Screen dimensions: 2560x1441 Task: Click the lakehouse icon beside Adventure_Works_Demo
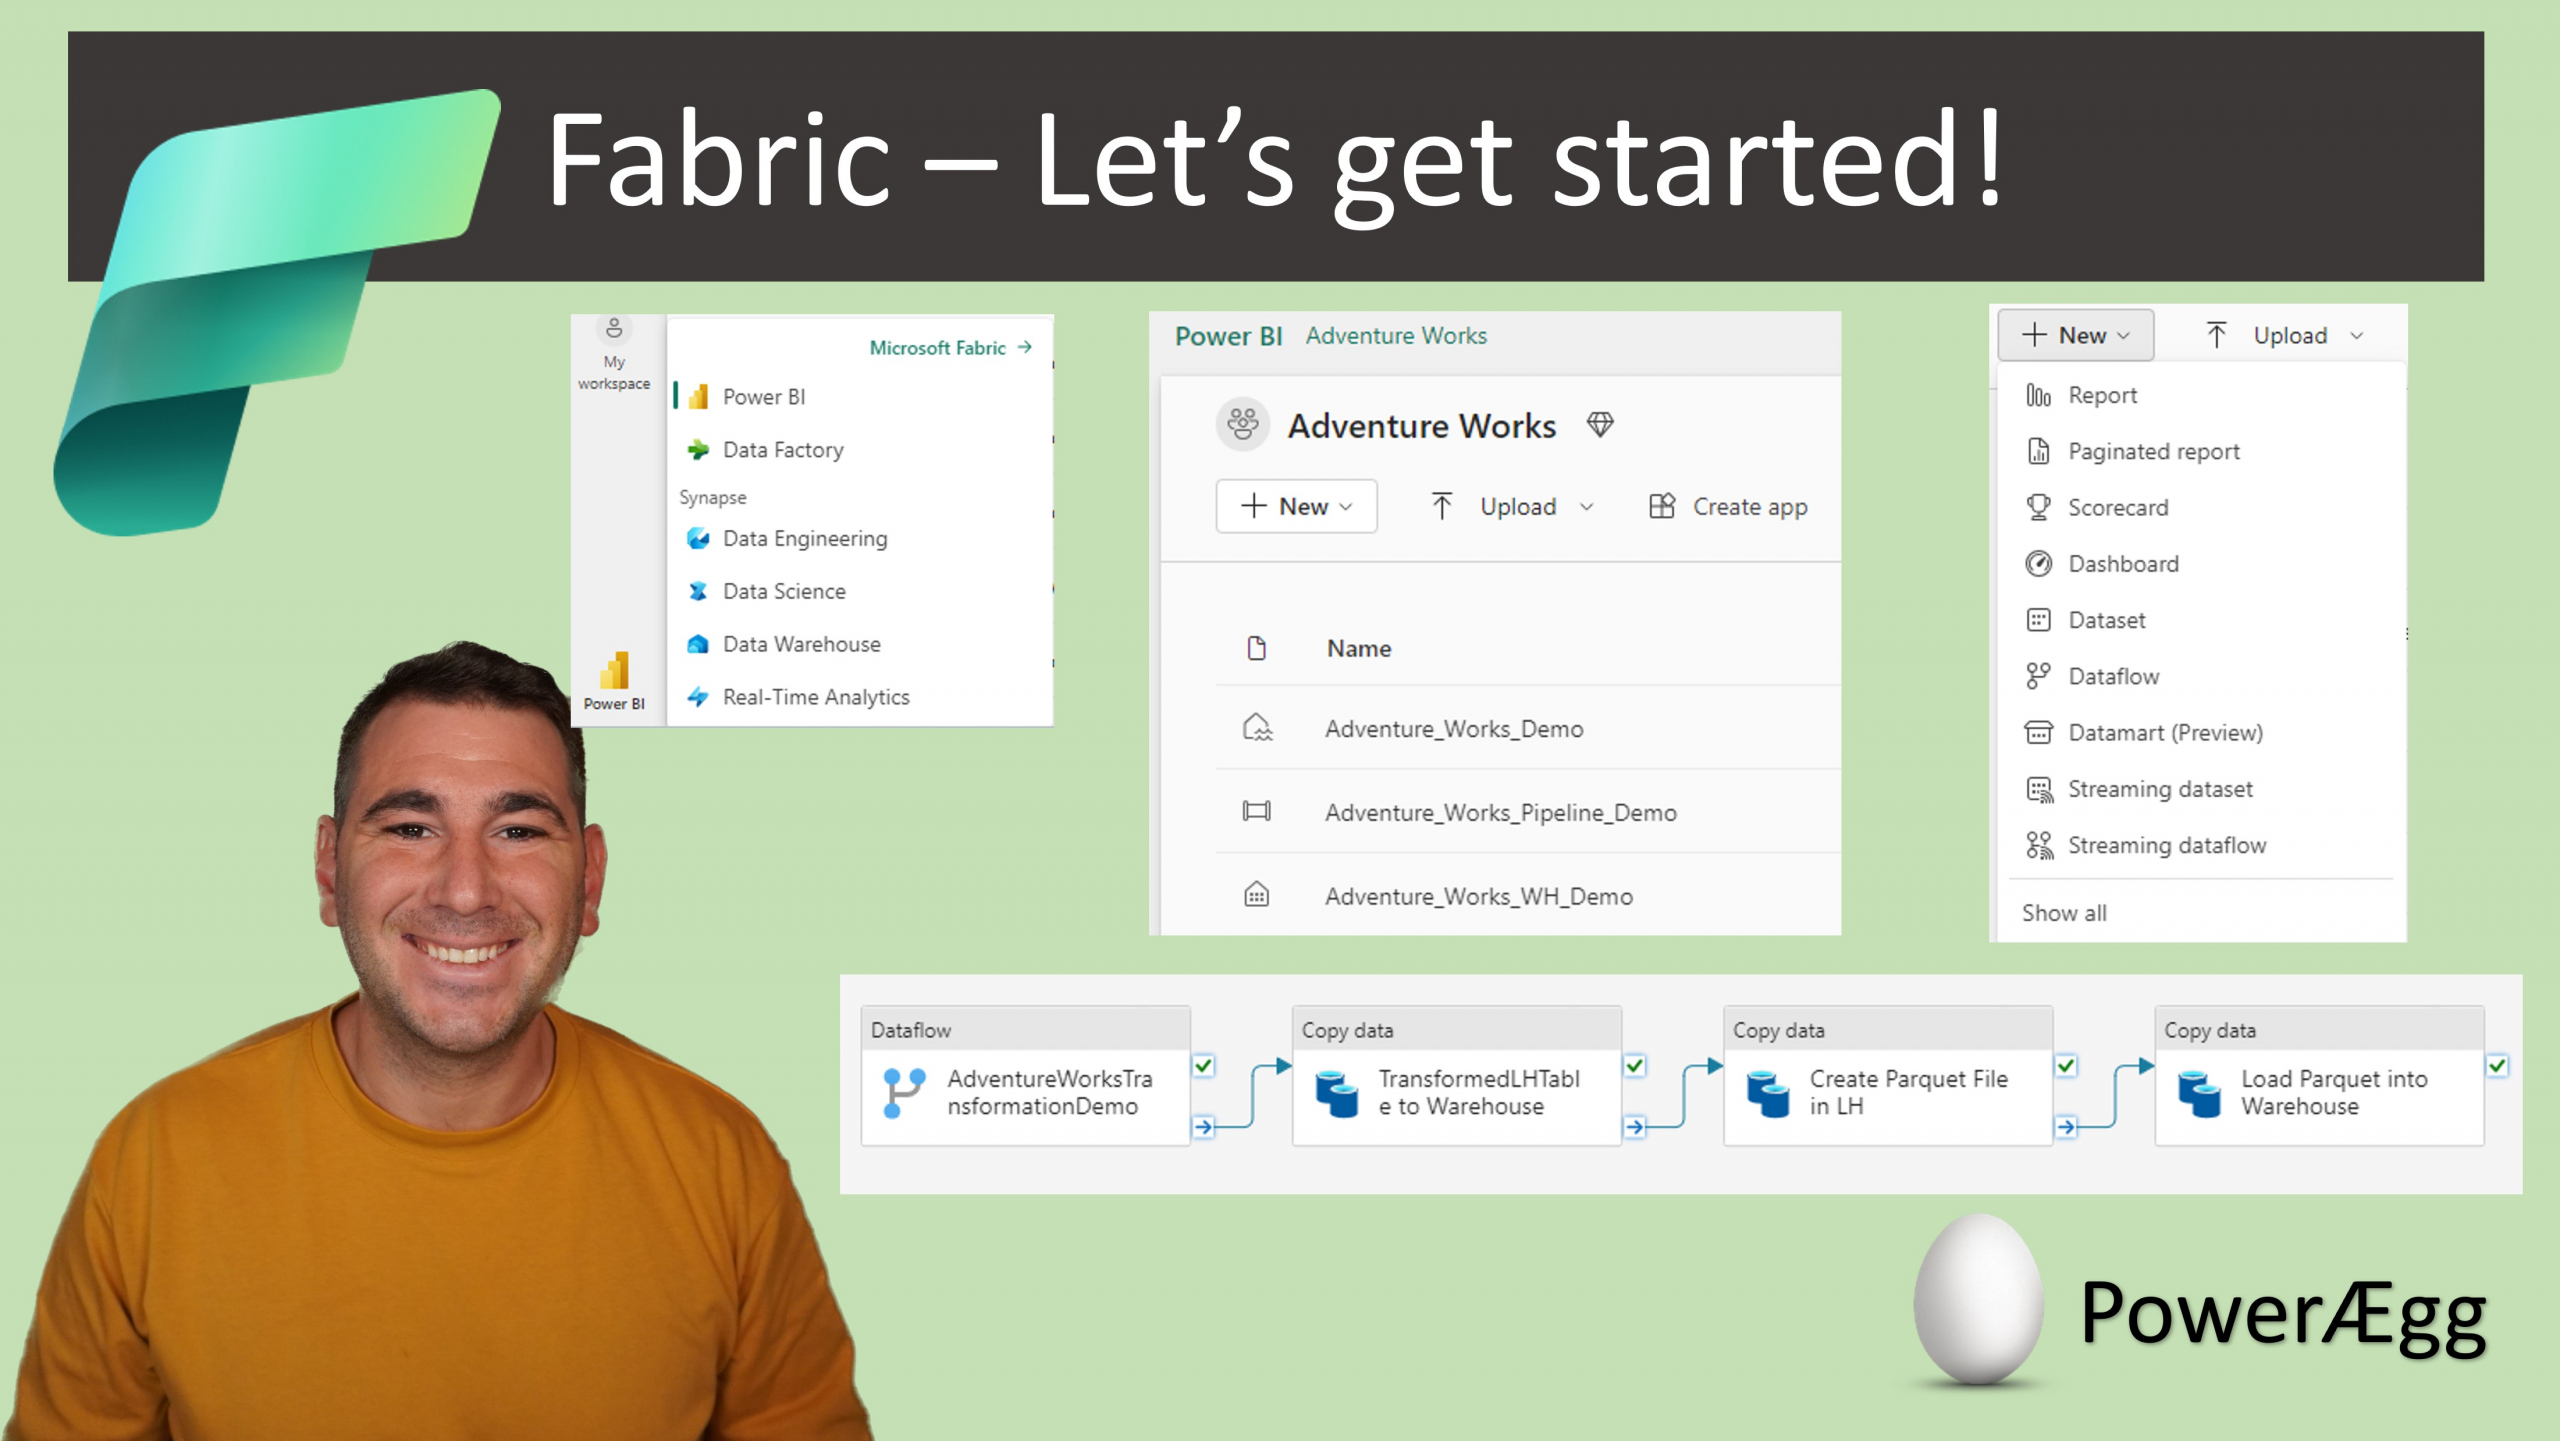(x=1258, y=728)
